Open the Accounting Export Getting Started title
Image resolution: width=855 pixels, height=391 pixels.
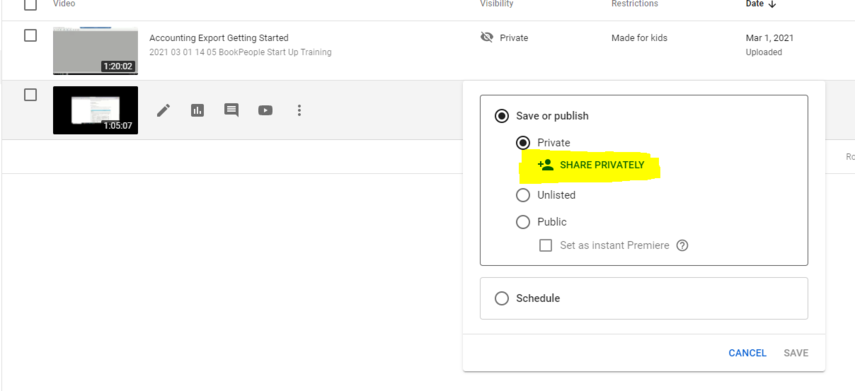(219, 38)
